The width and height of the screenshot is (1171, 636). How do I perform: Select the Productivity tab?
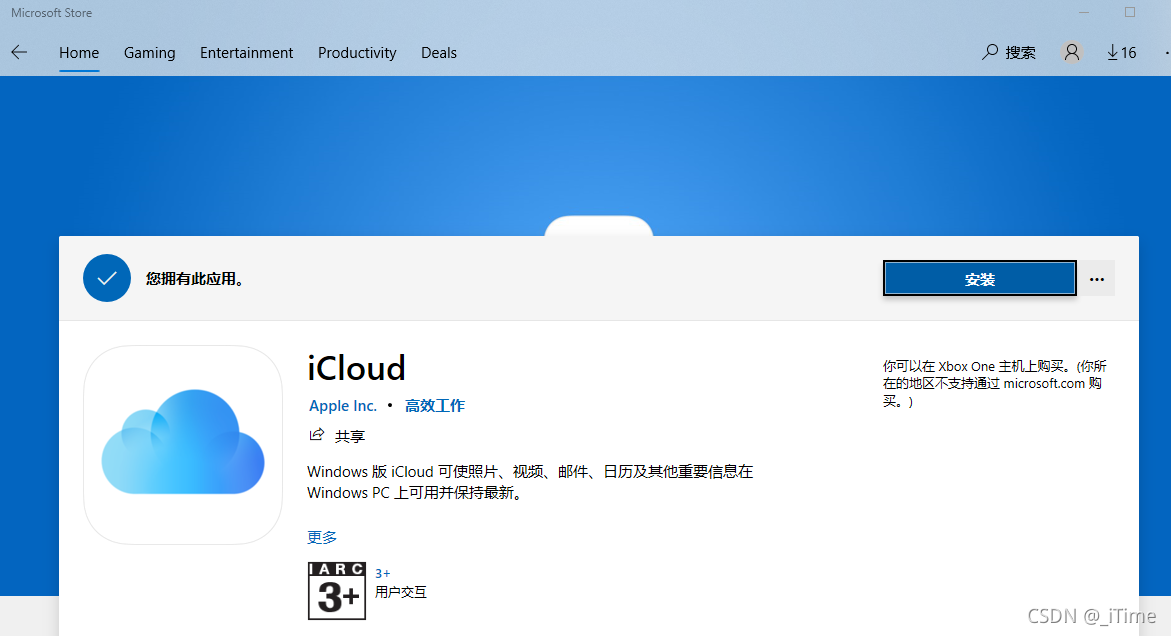click(x=357, y=53)
